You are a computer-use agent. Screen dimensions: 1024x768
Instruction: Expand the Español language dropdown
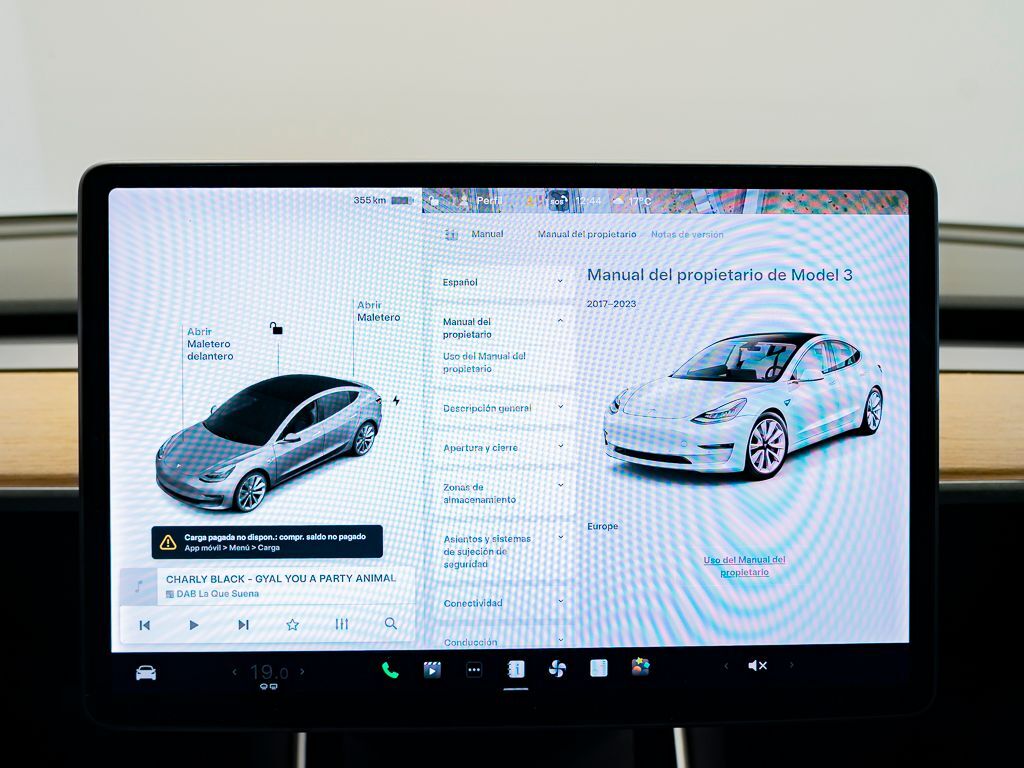tap(503, 283)
